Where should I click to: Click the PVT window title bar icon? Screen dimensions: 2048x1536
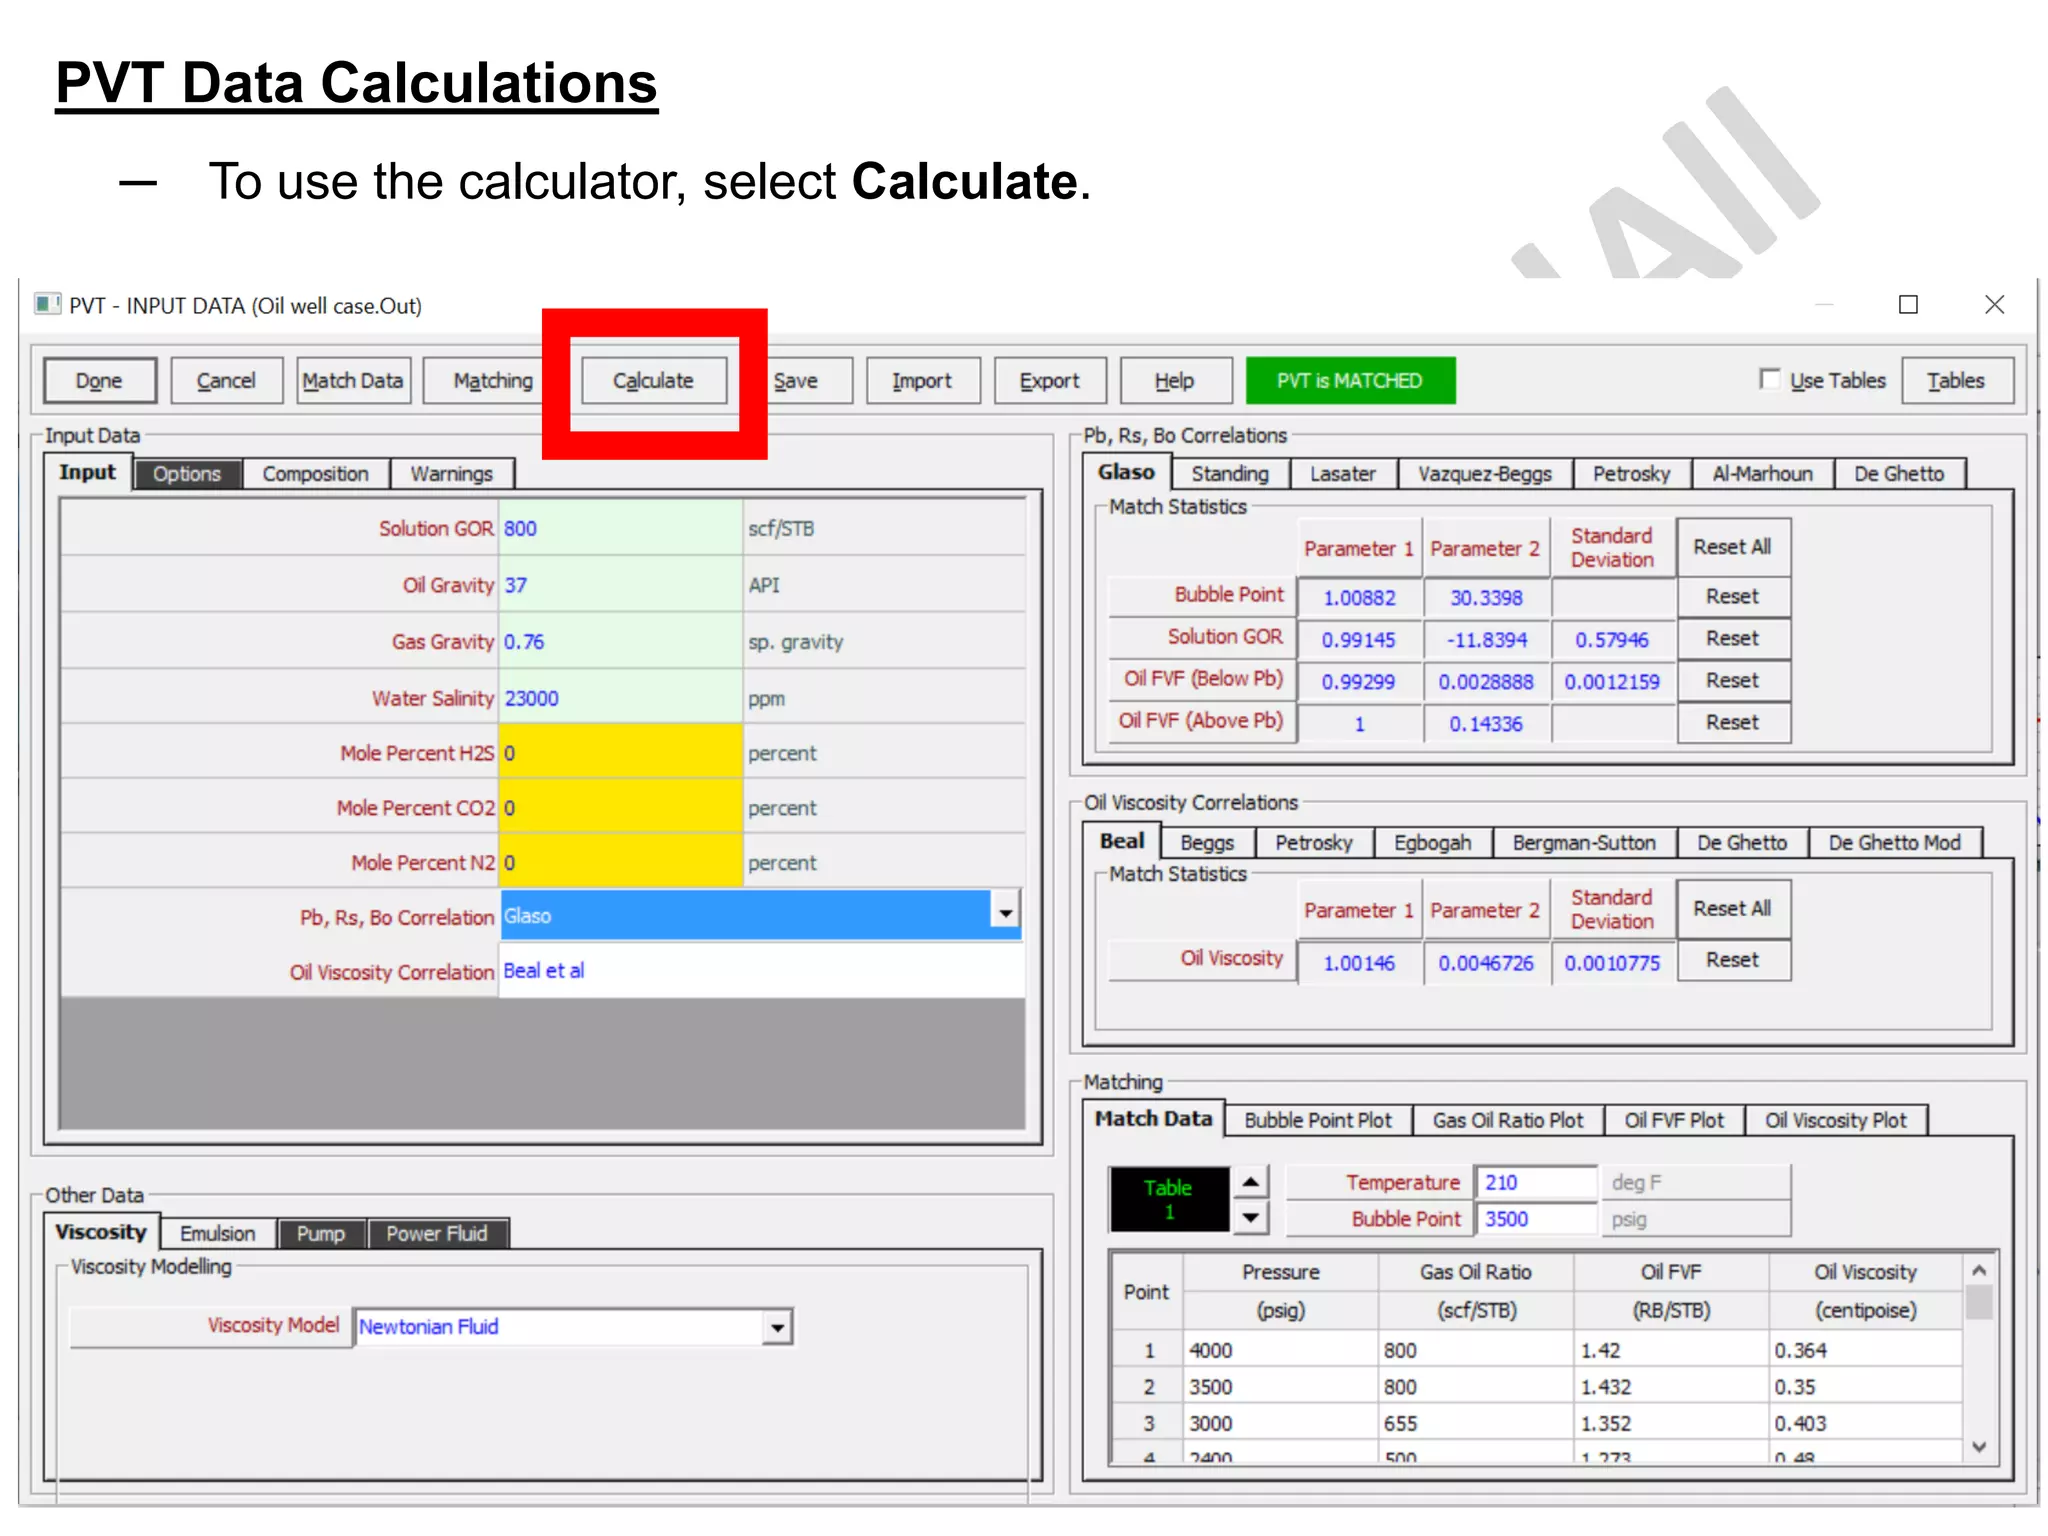[x=47, y=304]
